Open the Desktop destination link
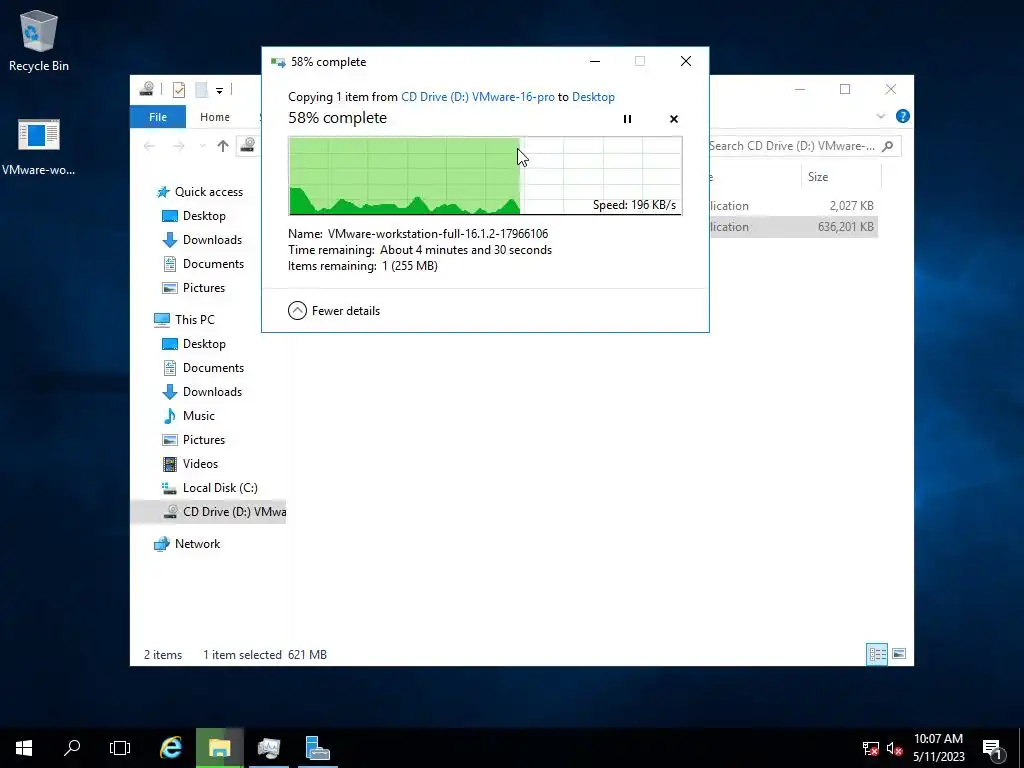This screenshot has height=768, width=1024. [593, 97]
